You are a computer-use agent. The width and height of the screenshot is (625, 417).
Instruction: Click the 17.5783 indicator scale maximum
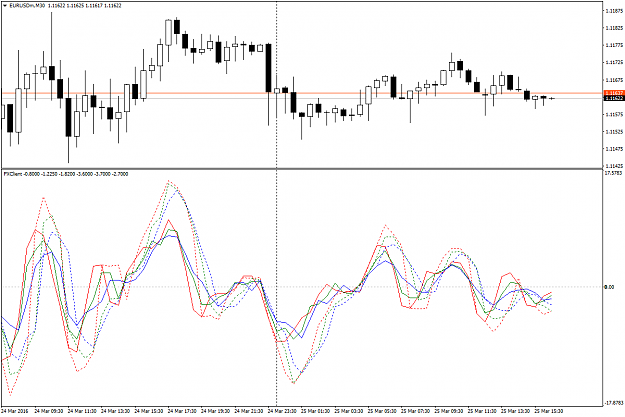pos(613,173)
